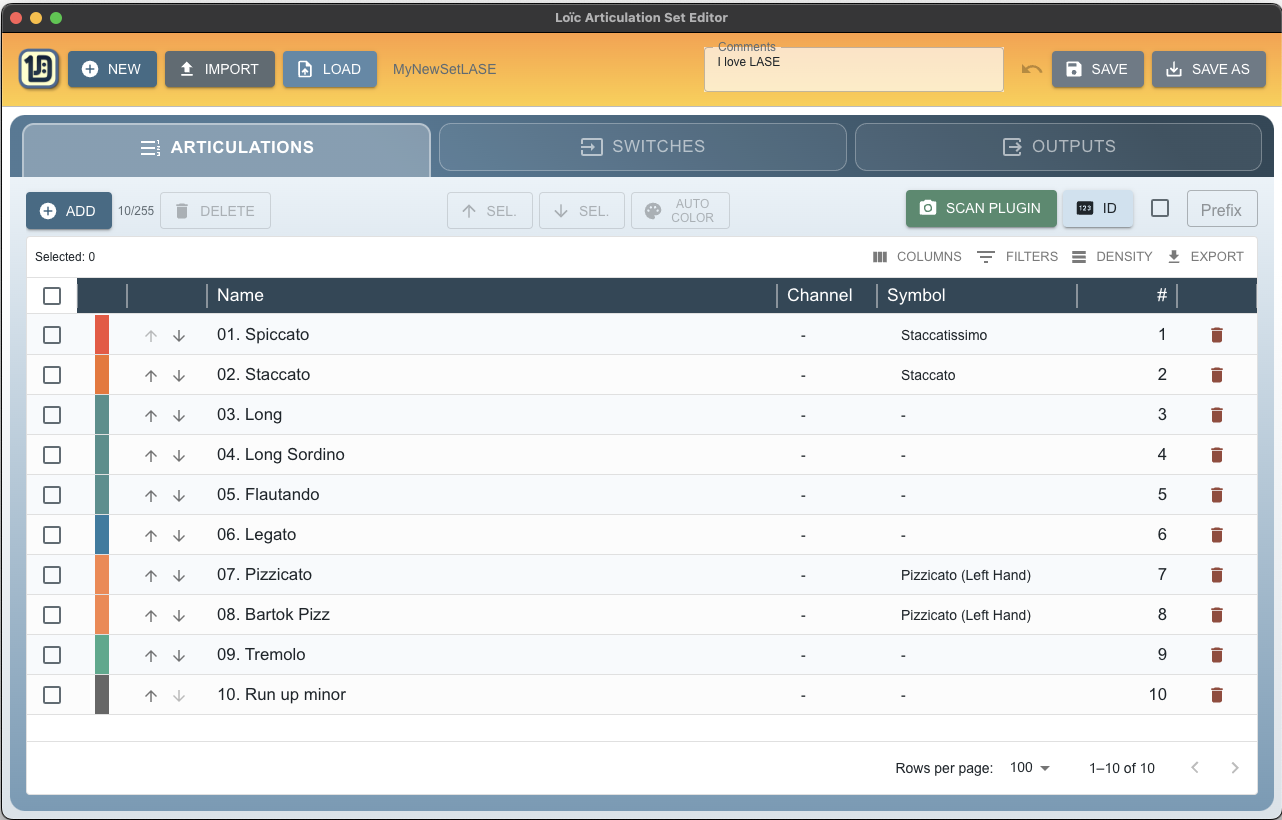The height and width of the screenshot is (820, 1282).
Task: Trash the 07. Pizzicato articulation
Action: tap(1217, 575)
